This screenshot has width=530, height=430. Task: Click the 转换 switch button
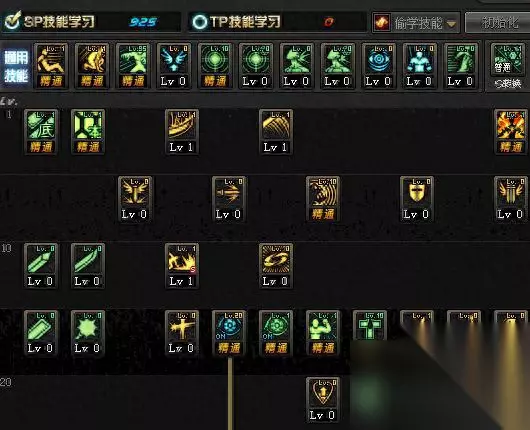coord(508,83)
